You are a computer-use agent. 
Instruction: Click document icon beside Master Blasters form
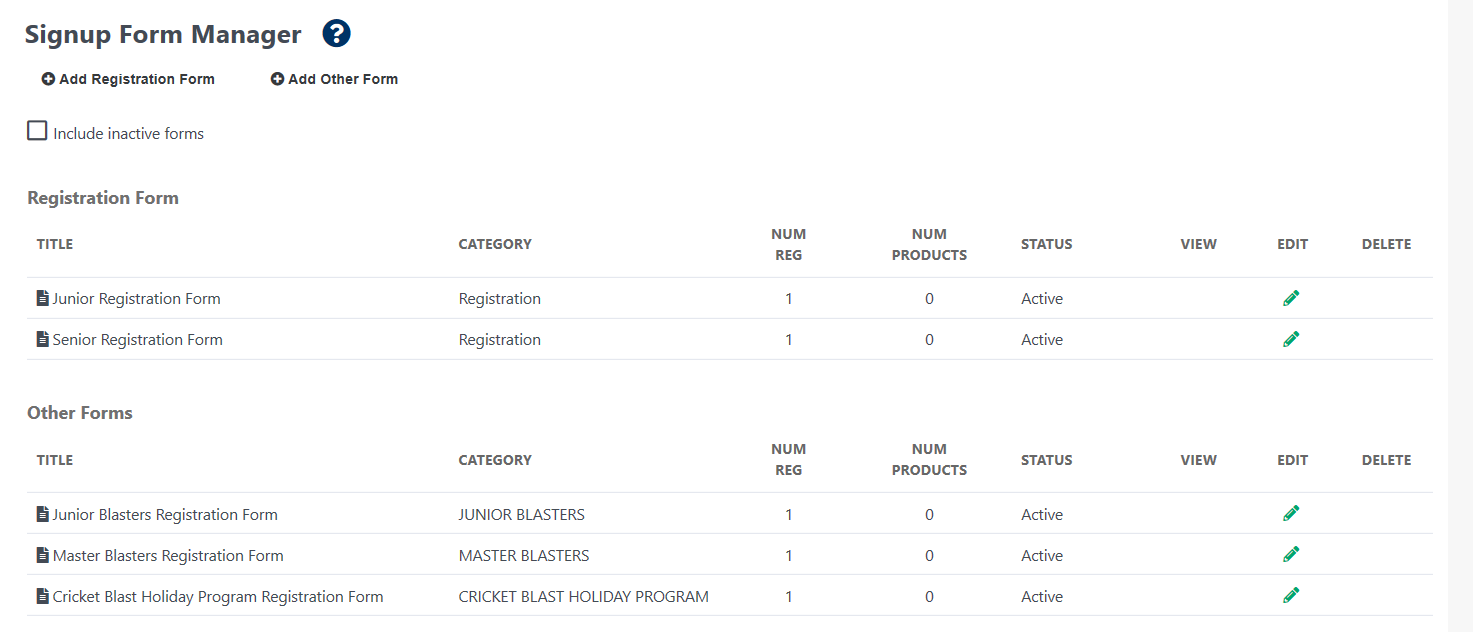(x=42, y=555)
